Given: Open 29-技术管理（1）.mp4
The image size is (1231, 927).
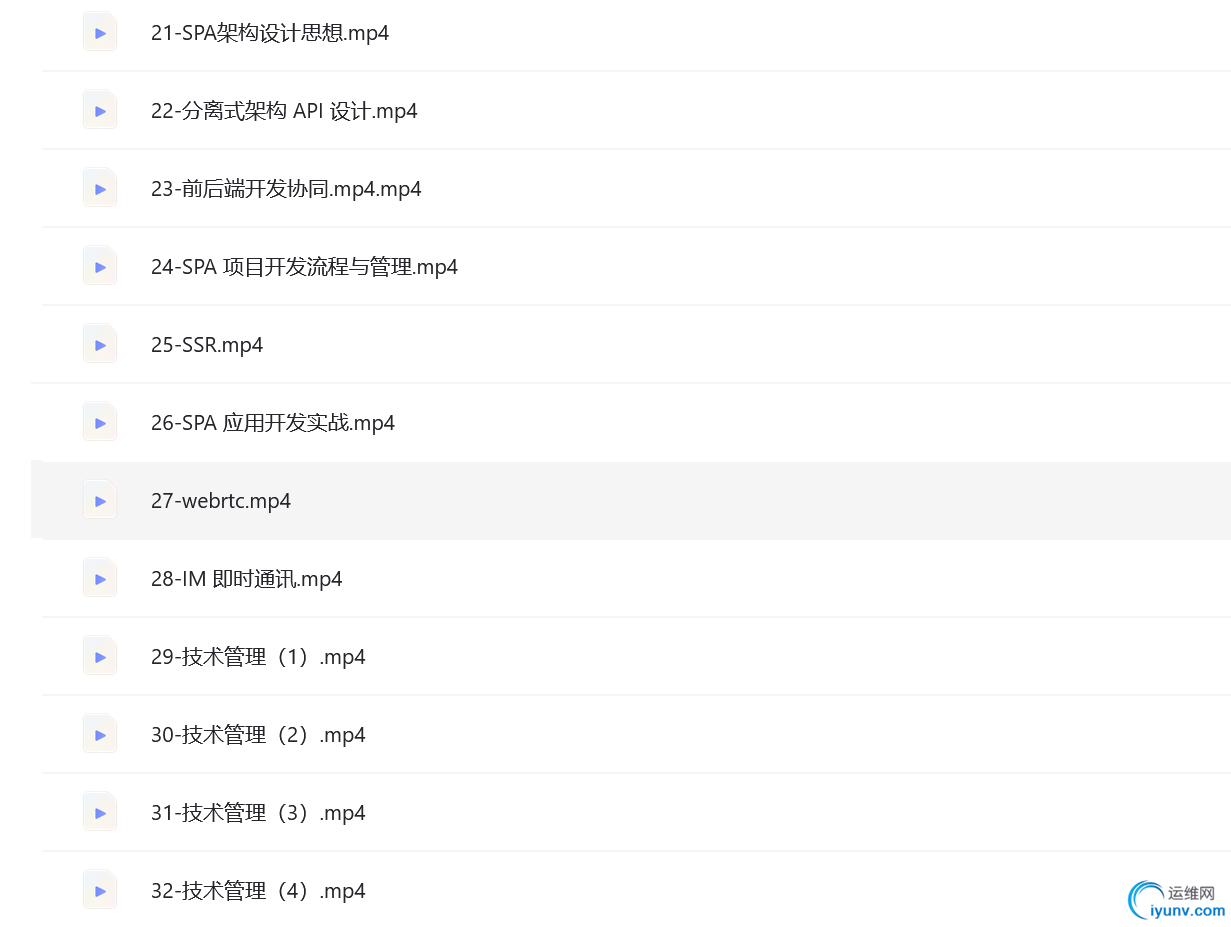Looking at the screenshot, I should click(258, 657).
